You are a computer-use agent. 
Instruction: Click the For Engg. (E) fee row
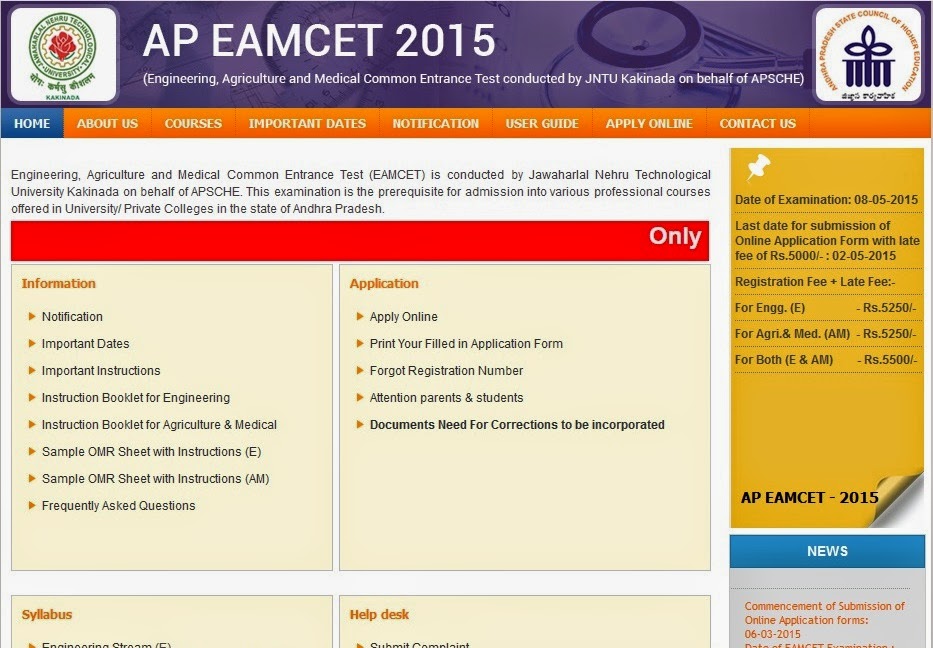pos(825,308)
